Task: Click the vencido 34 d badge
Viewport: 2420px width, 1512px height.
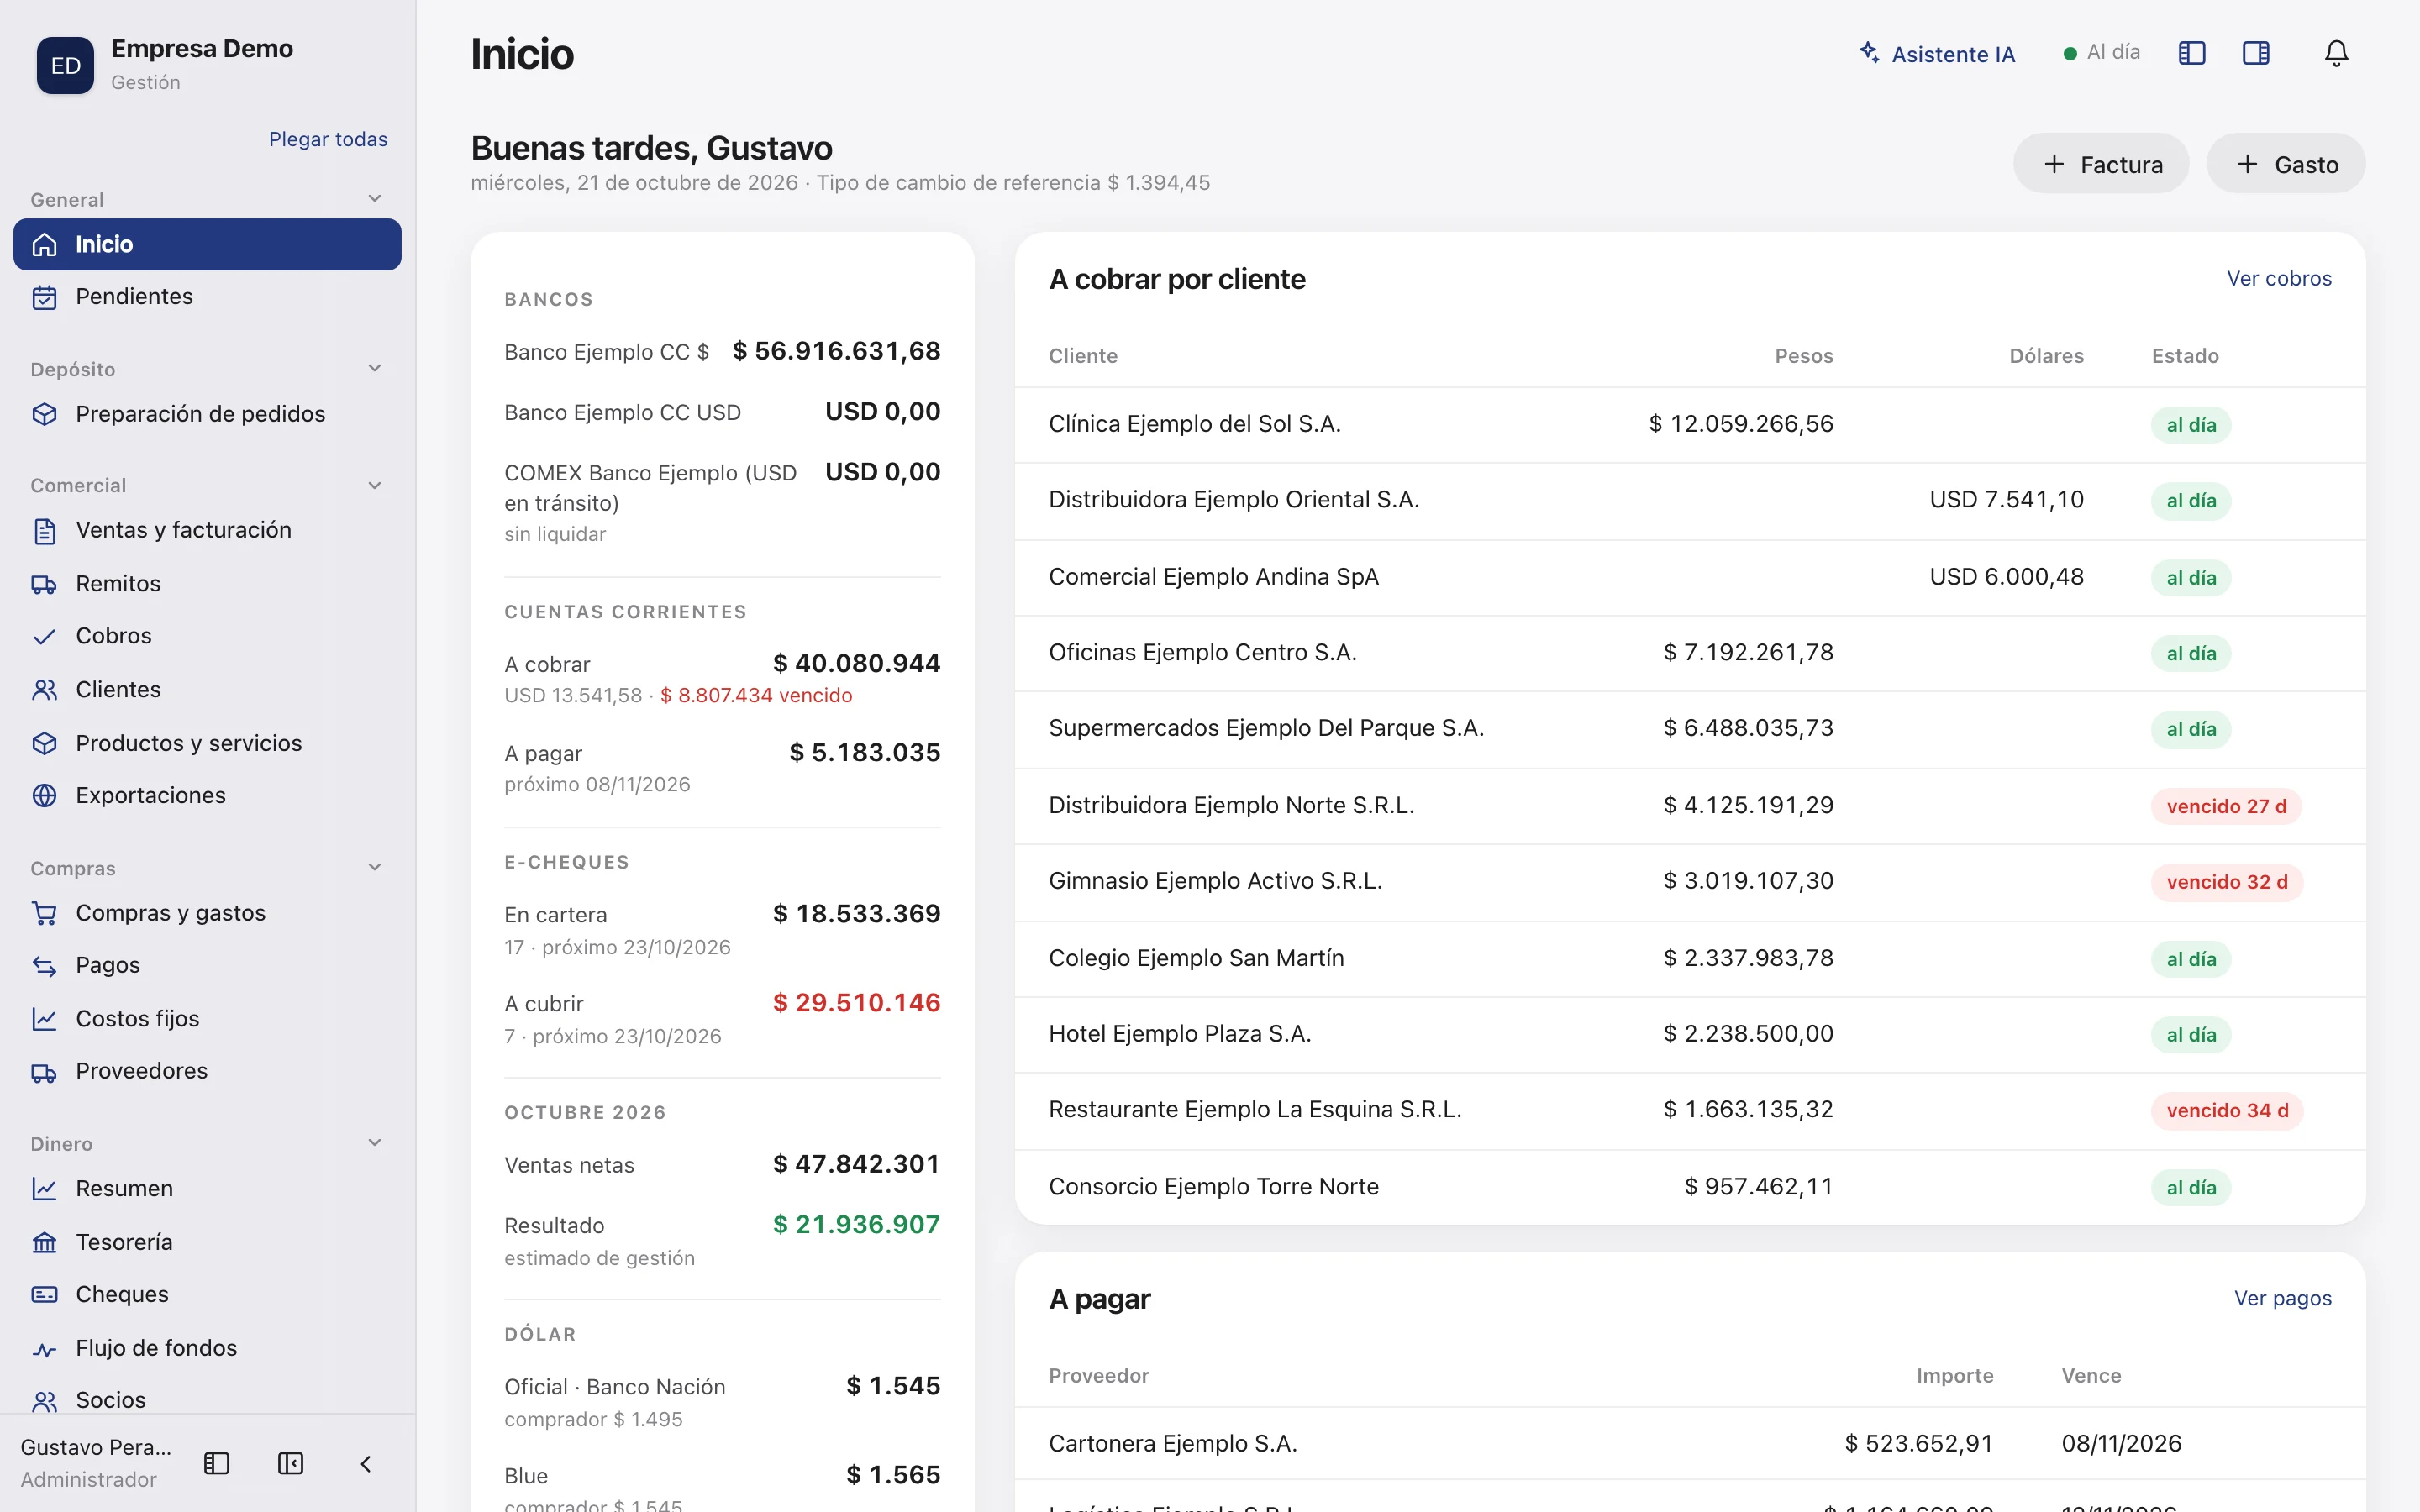Action: click(2227, 1111)
